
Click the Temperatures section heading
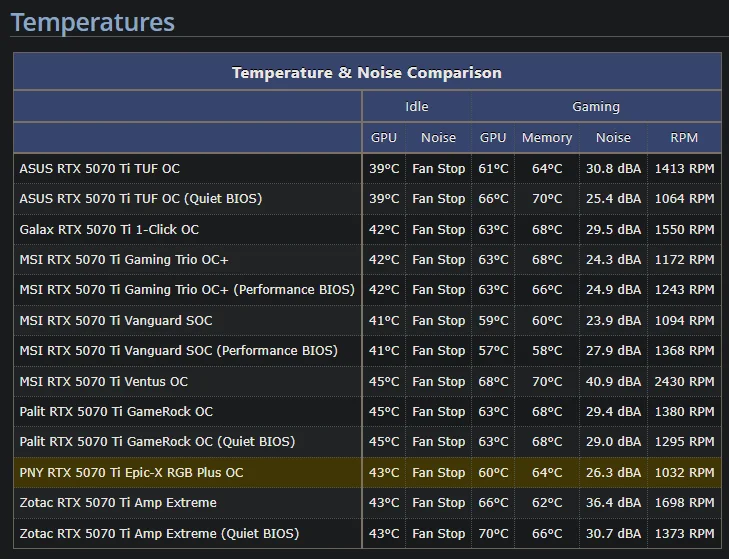(93, 22)
